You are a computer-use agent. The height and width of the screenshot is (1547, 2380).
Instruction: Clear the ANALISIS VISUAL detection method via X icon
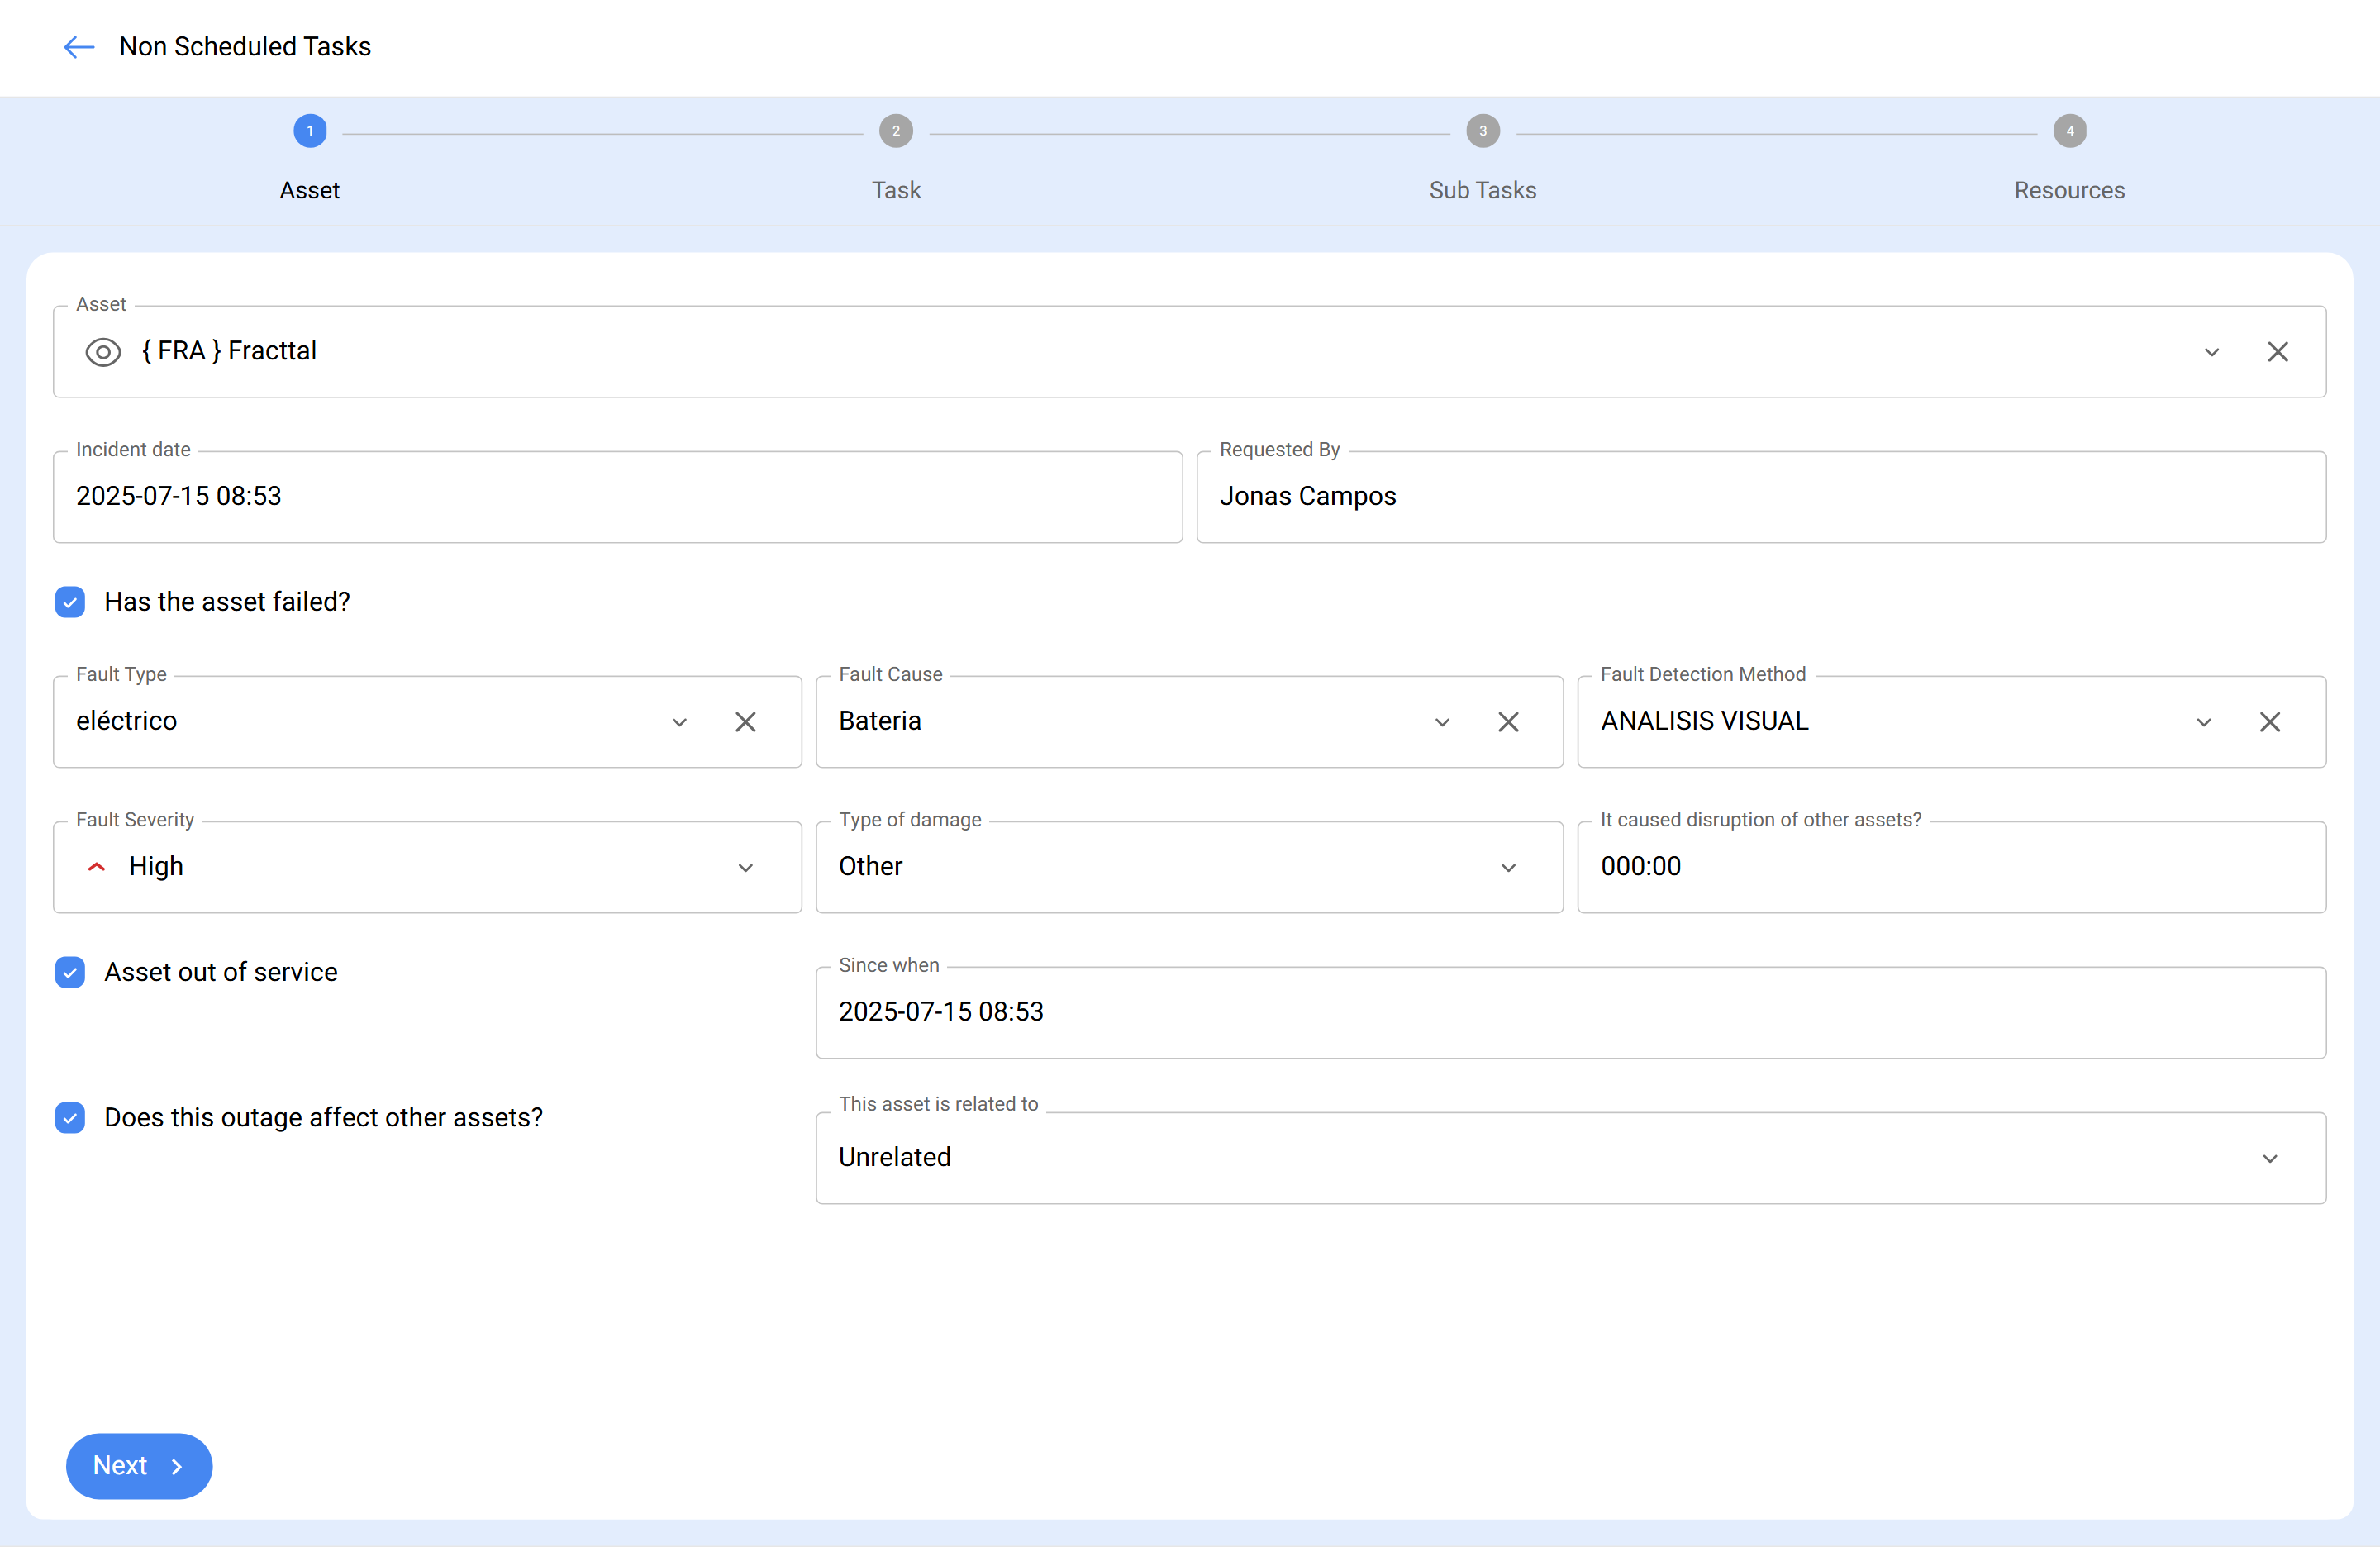pyautogui.click(x=2270, y=722)
